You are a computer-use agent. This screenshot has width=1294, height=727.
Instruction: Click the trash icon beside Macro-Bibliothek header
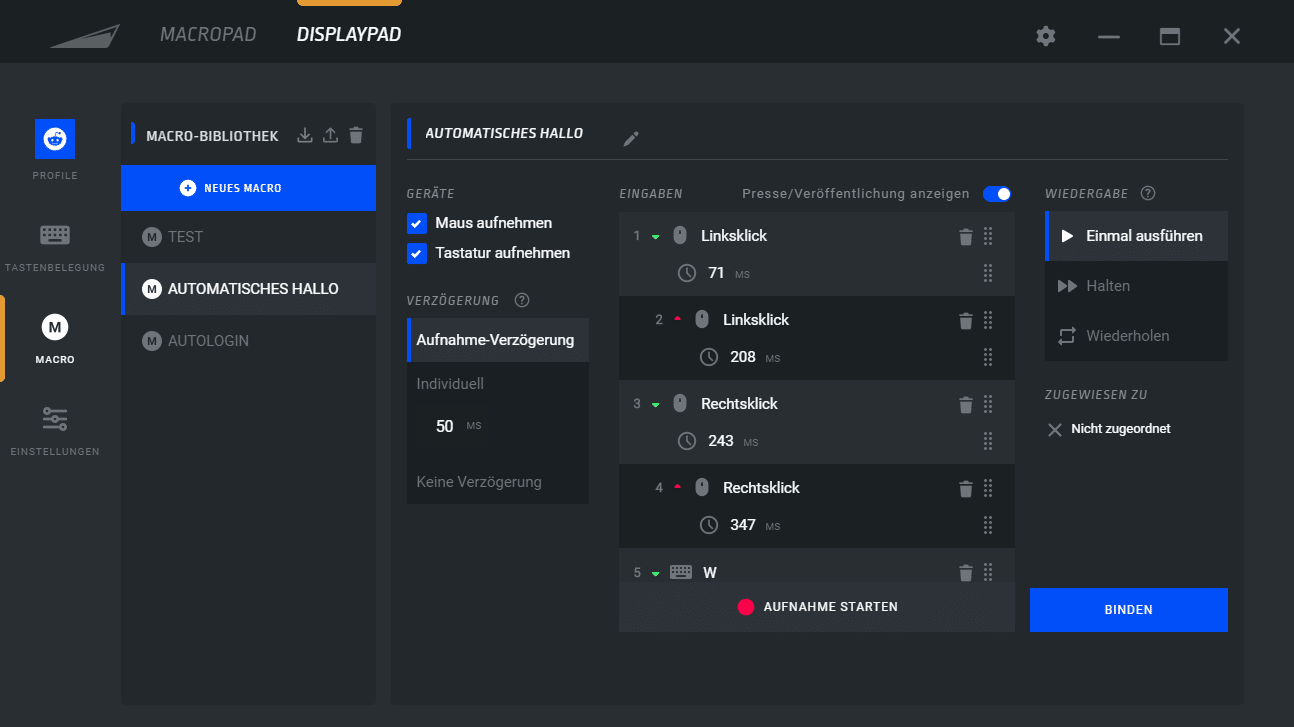point(356,135)
